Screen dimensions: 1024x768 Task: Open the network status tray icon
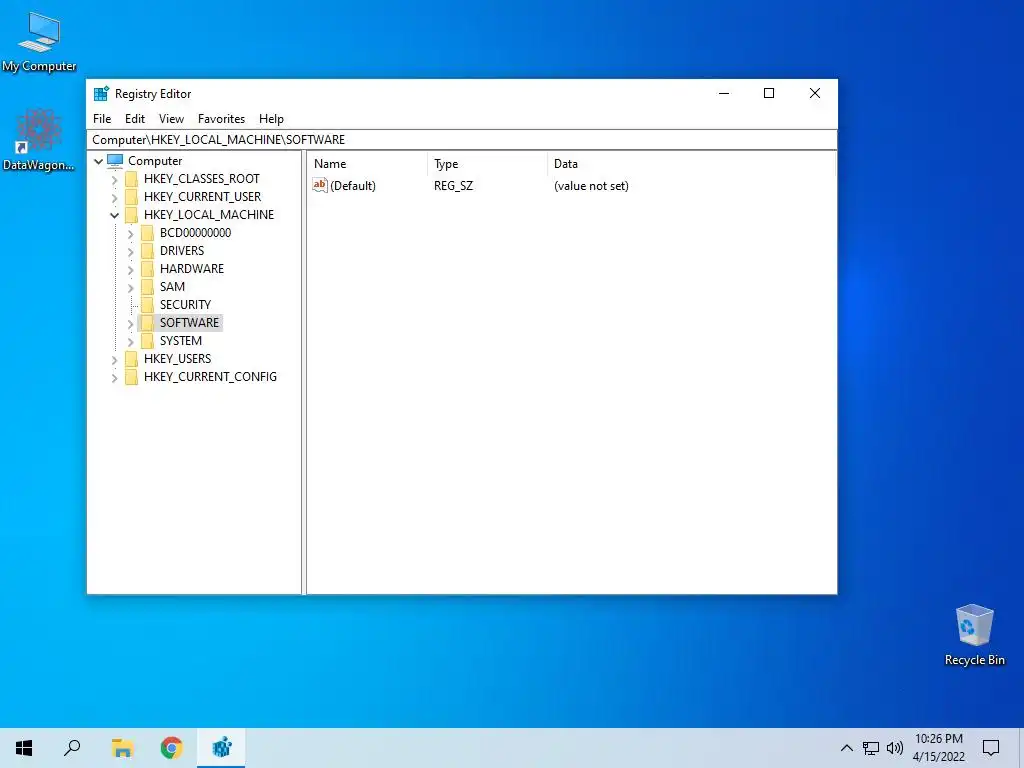(x=870, y=748)
